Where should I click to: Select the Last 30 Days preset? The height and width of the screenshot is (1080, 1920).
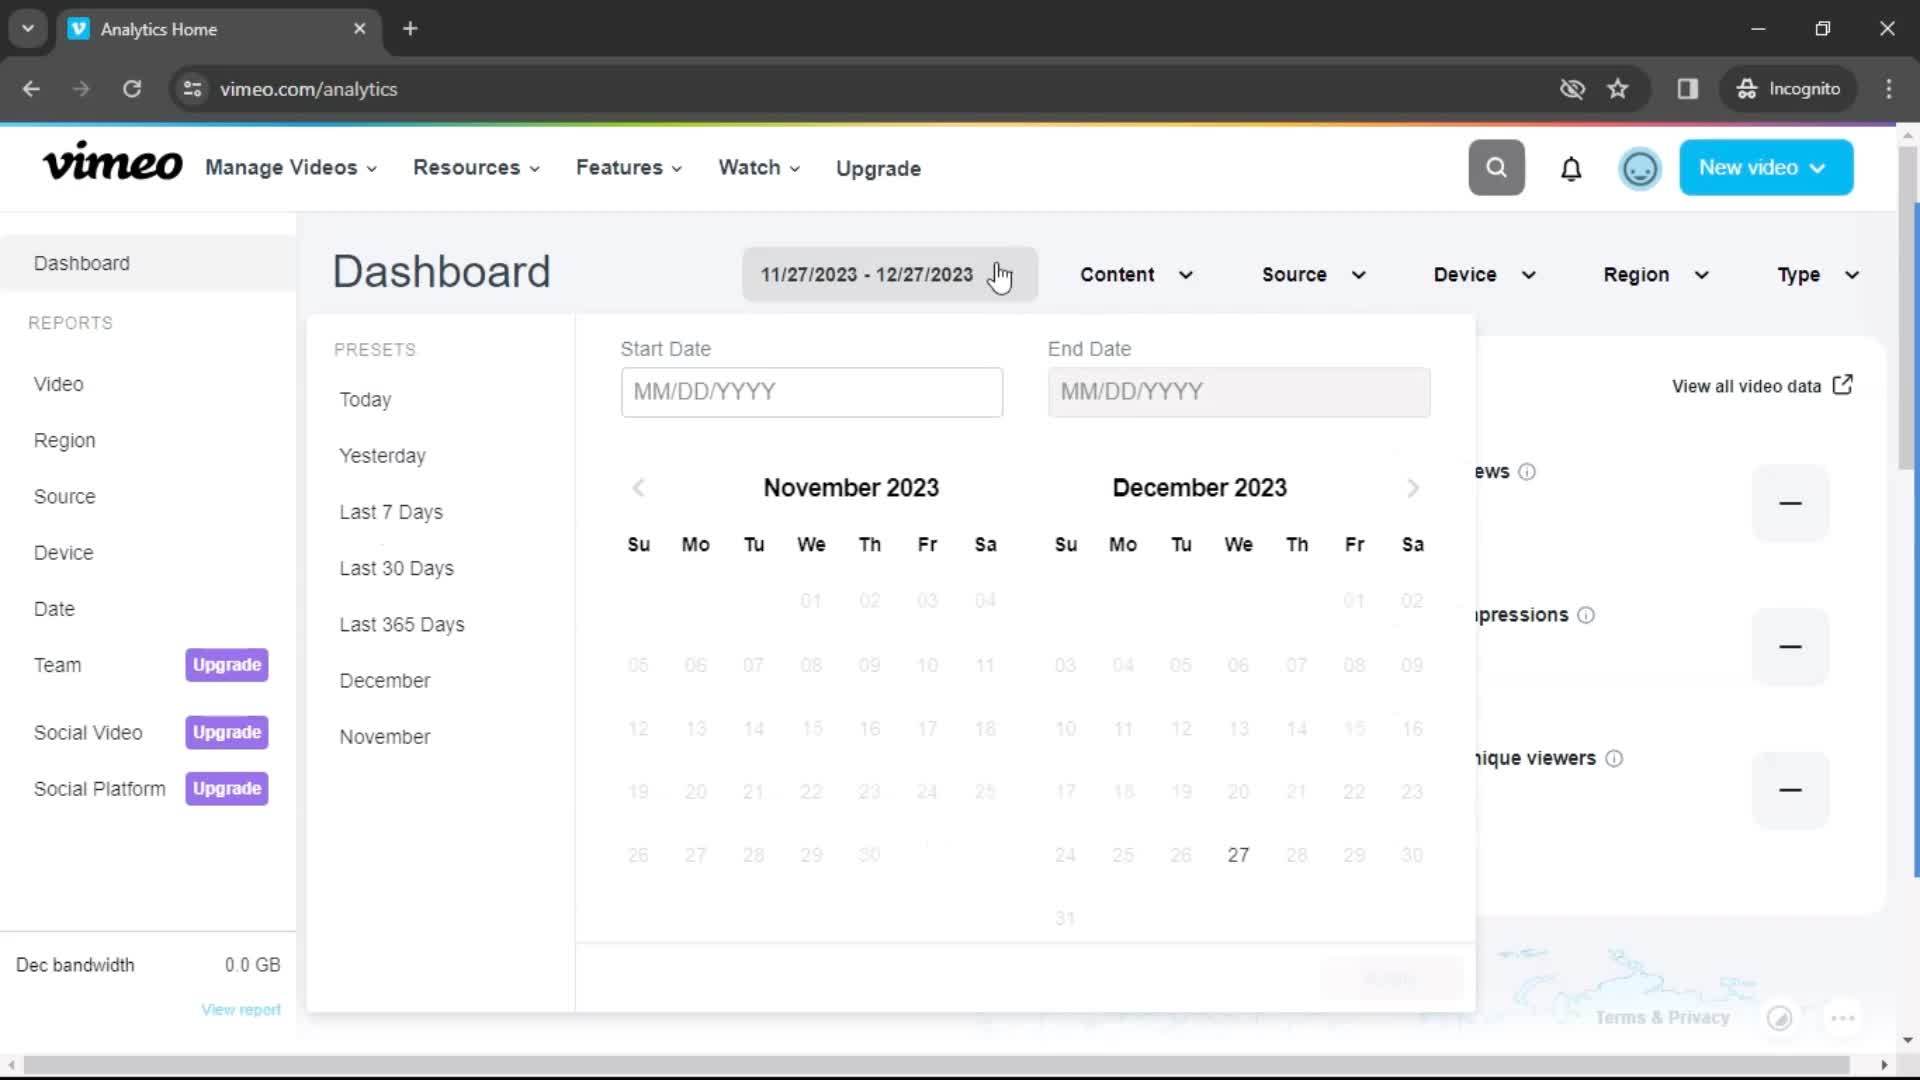396,568
